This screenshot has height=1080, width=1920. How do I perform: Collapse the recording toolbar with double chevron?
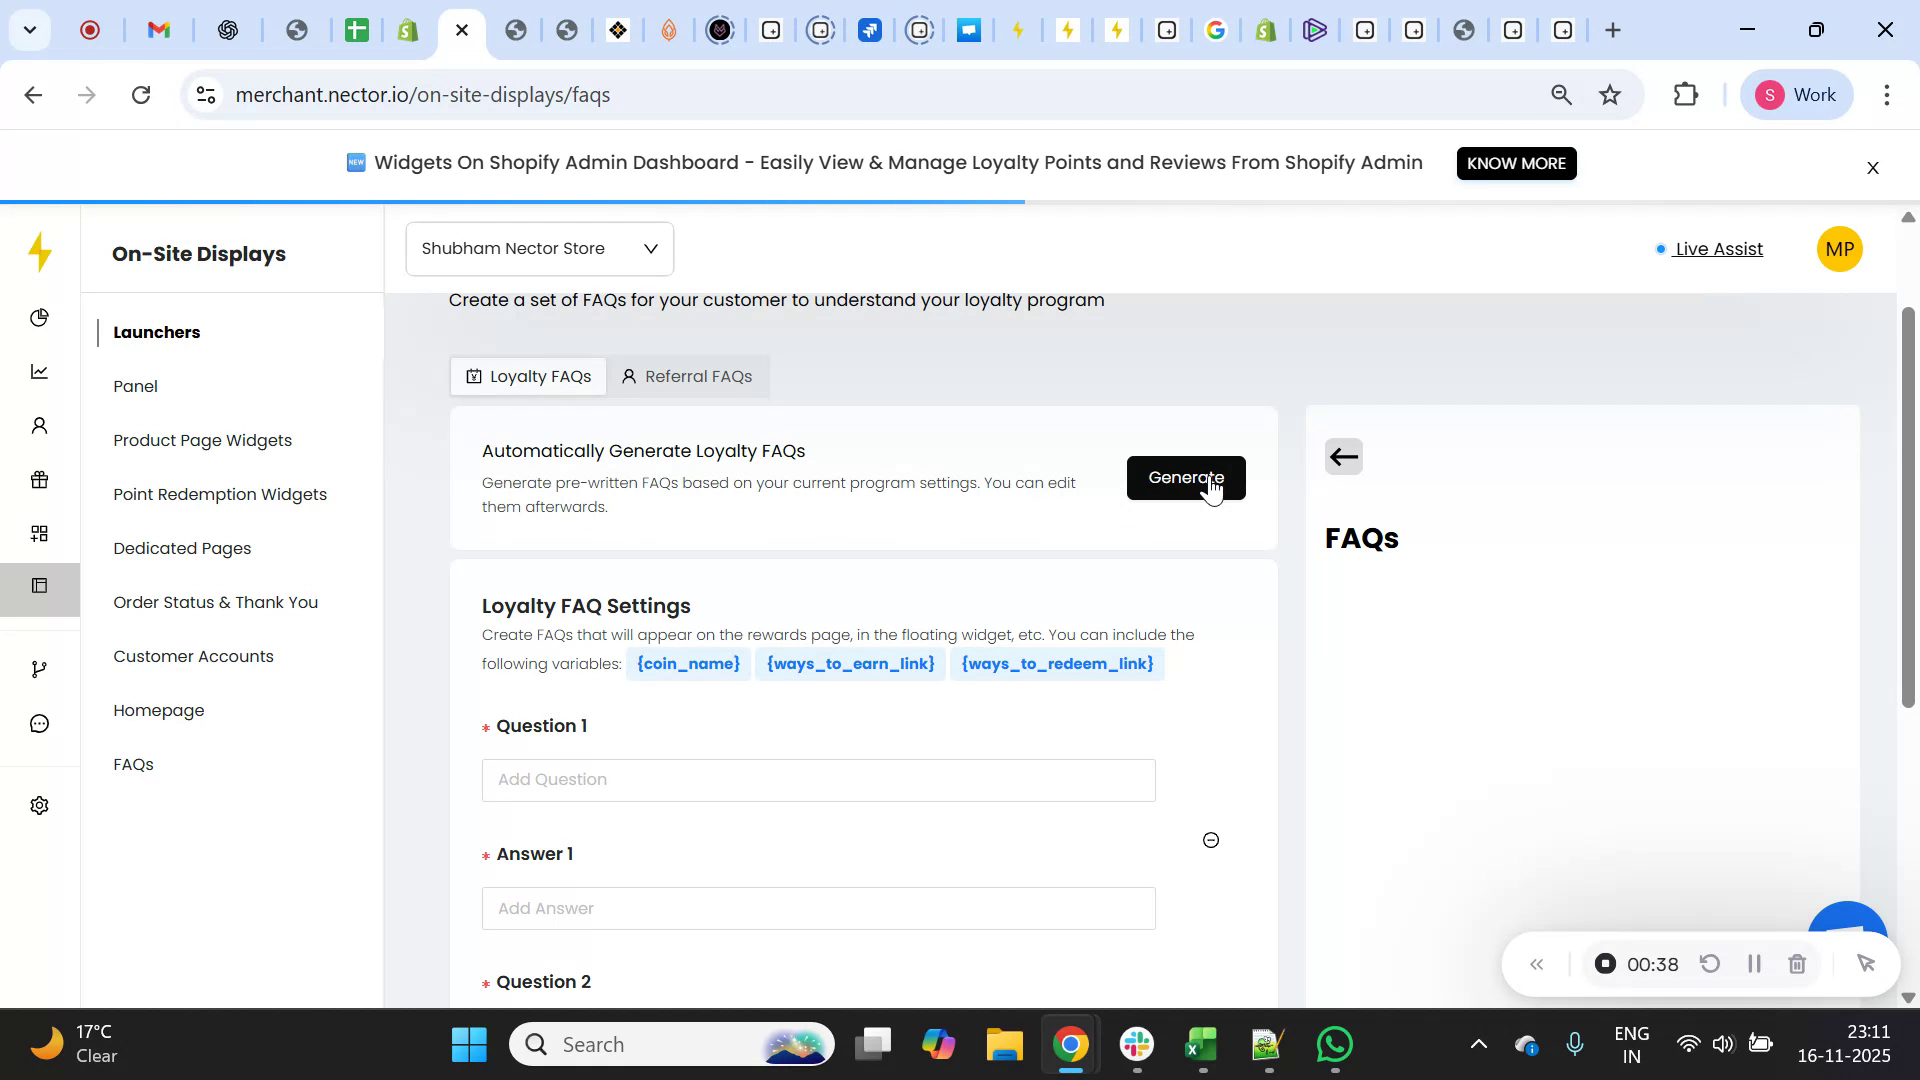(x=1537, y=963)
